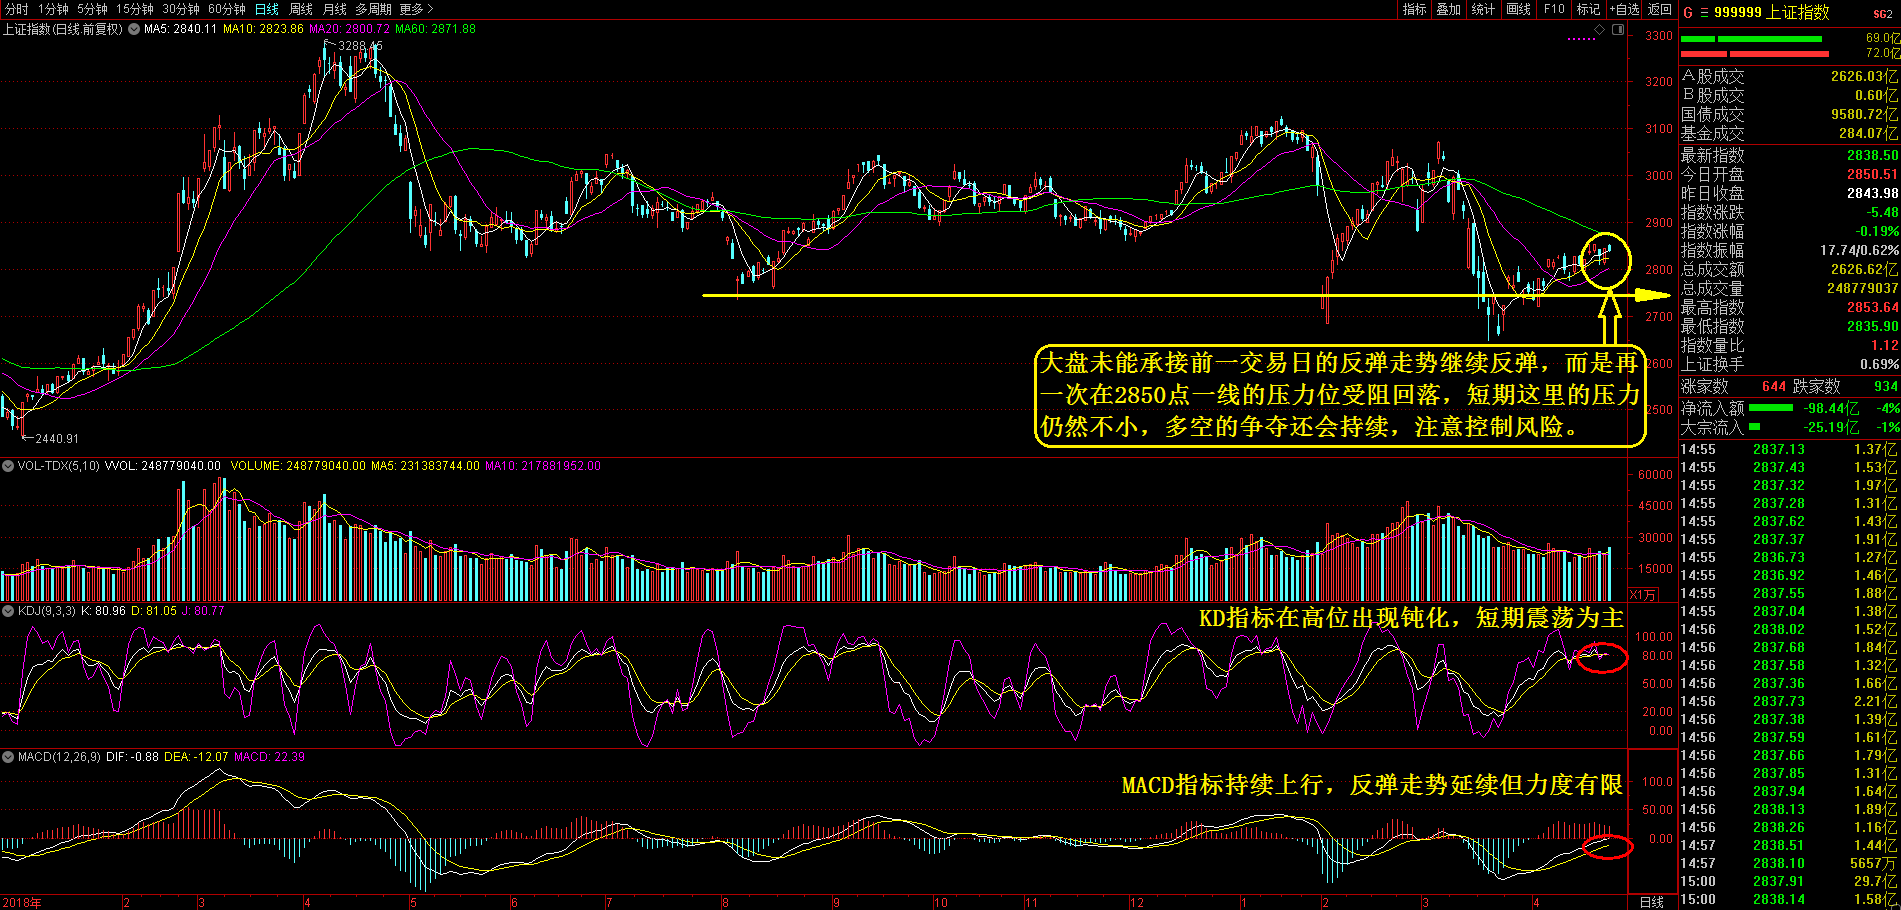Click the 跌家数 count 934
This screenshot has height=910, width=1901.
(1886, 386)
